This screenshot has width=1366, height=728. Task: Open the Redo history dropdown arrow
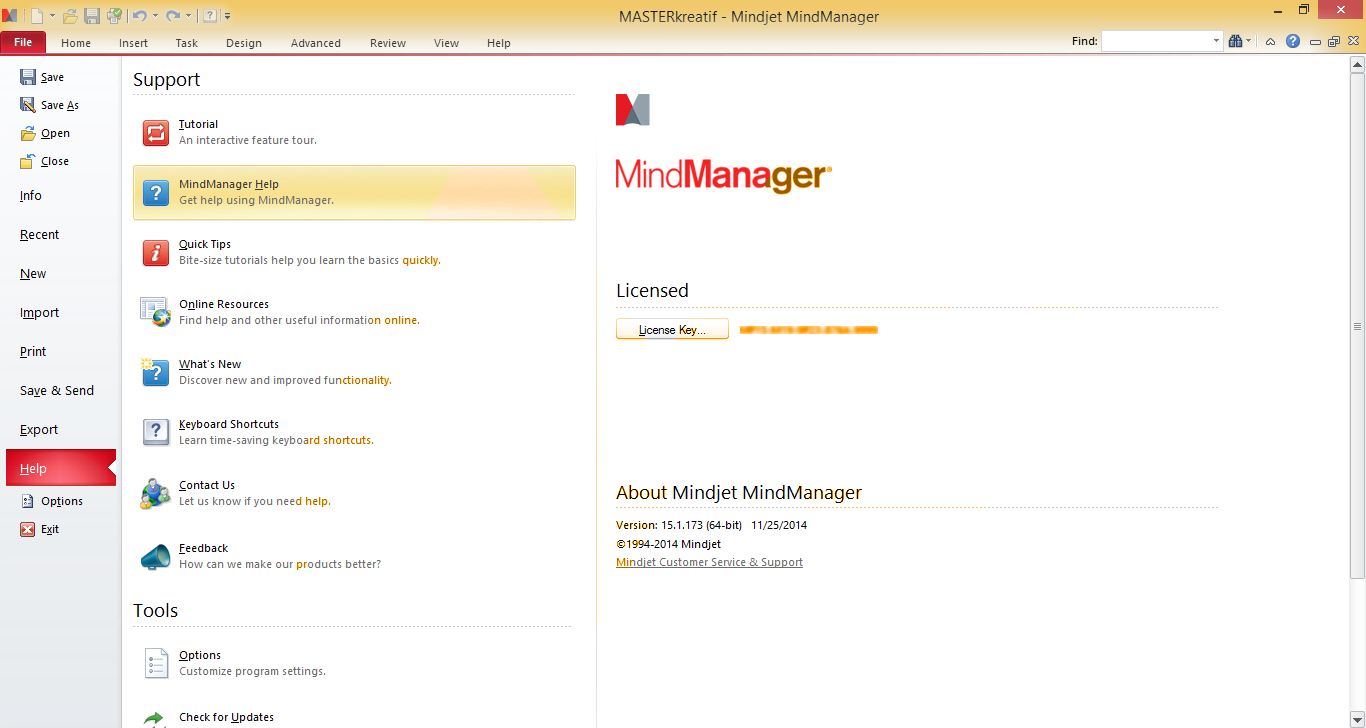click(187, 16)
